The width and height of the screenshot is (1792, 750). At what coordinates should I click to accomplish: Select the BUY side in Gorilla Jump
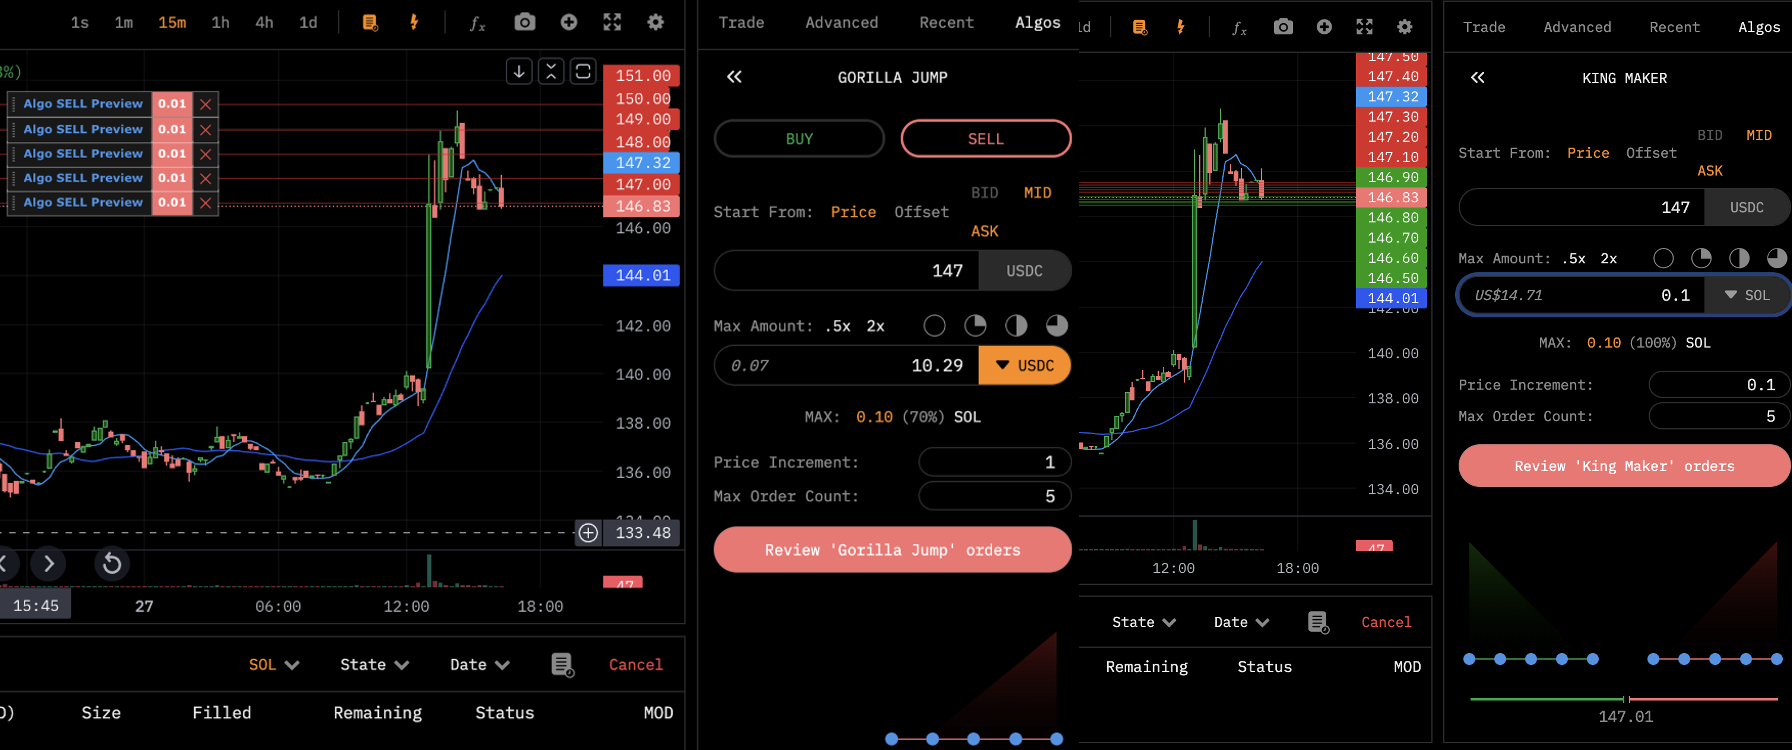799,139
